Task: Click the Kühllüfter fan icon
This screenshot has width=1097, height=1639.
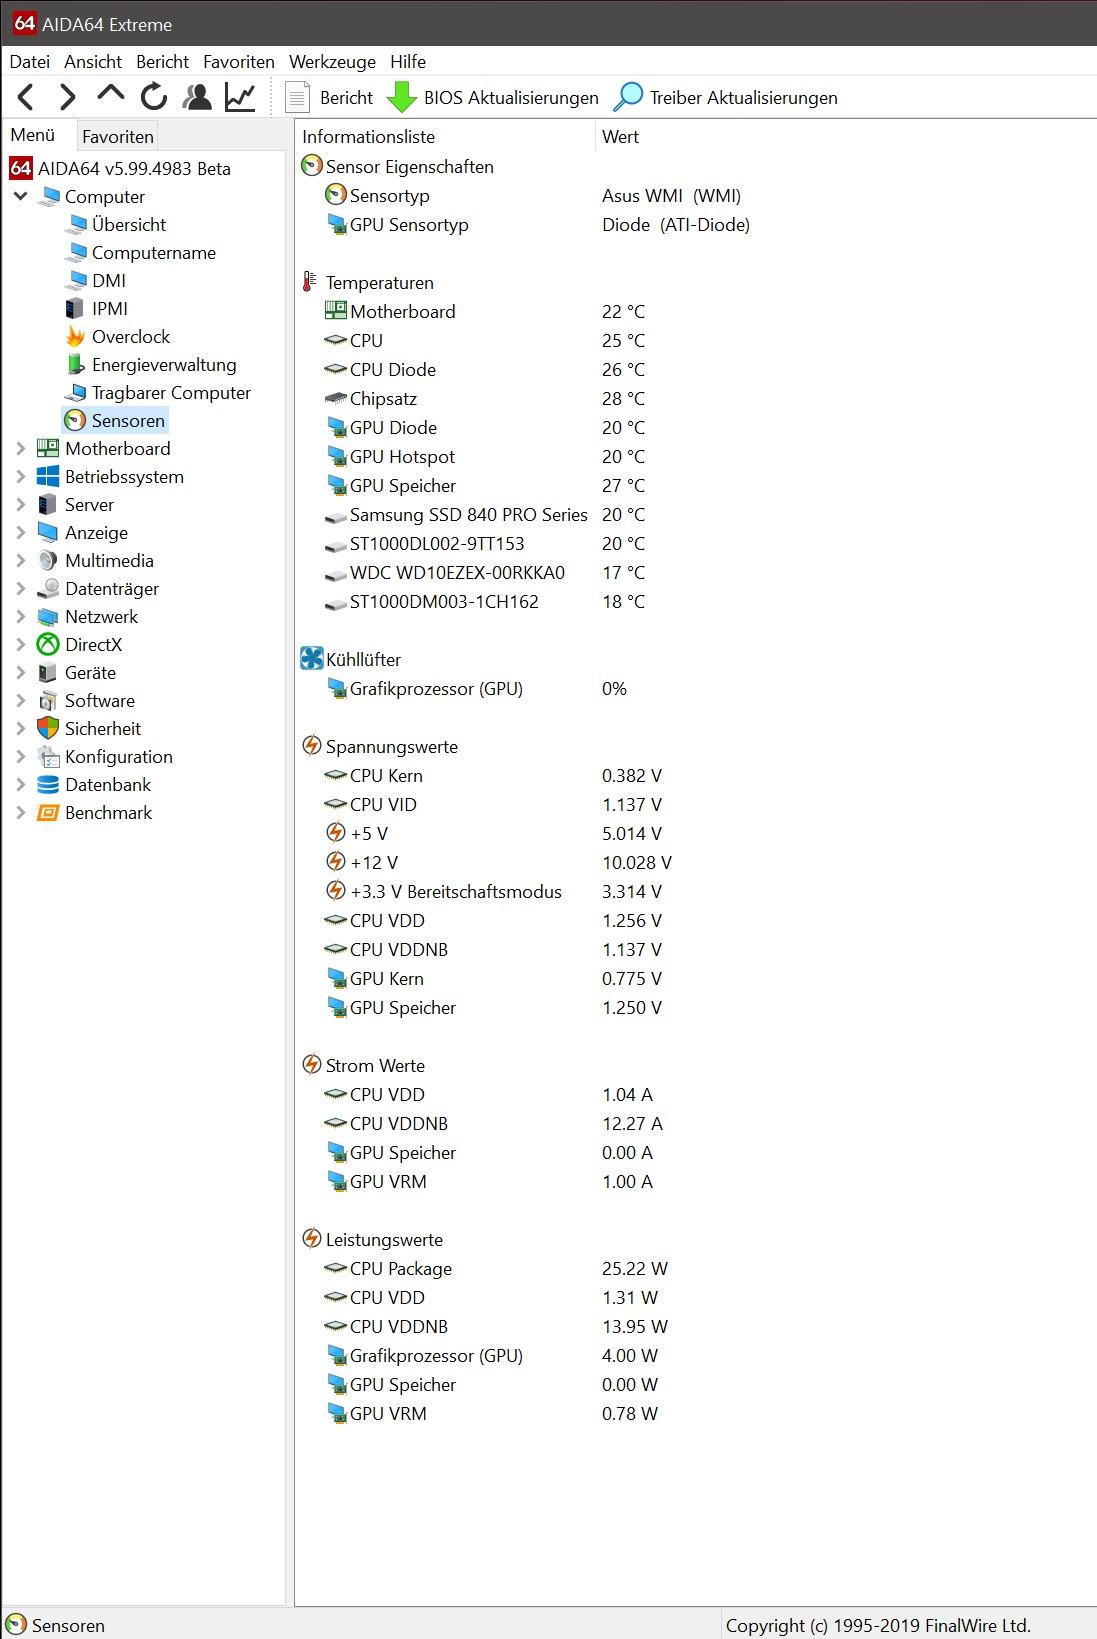Action: coord(312,659)
